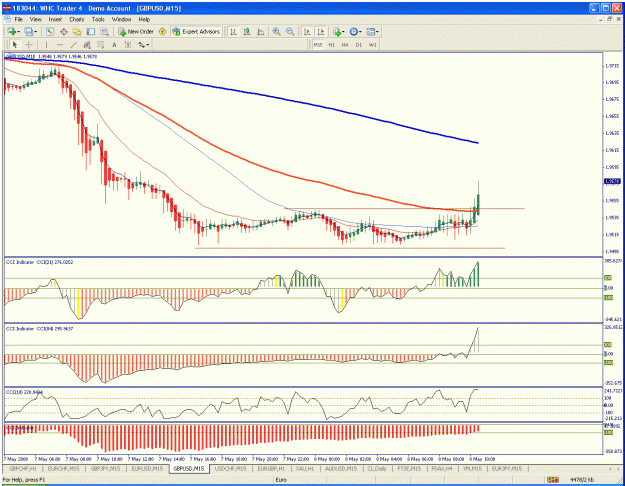The image size is (625, 486).
Task: Select the Trendline drawing tool
Action: coord(73,45)
